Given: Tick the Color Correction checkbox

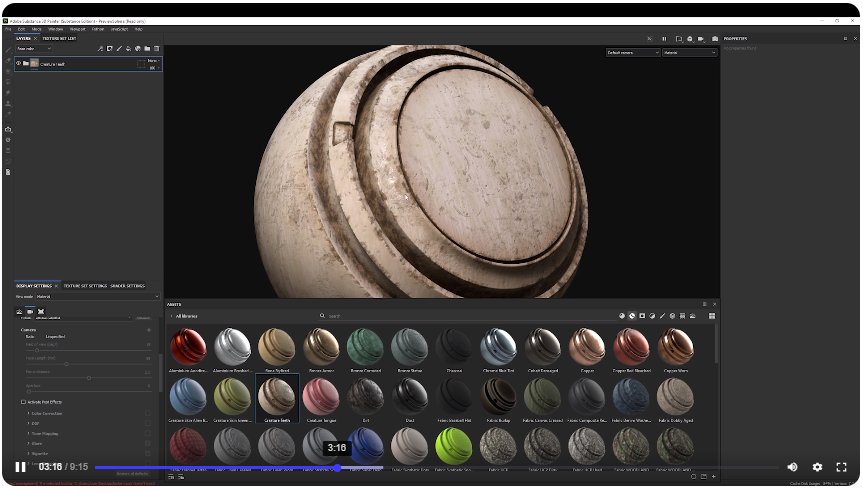Looking at the screenshot, I should 148,413.
